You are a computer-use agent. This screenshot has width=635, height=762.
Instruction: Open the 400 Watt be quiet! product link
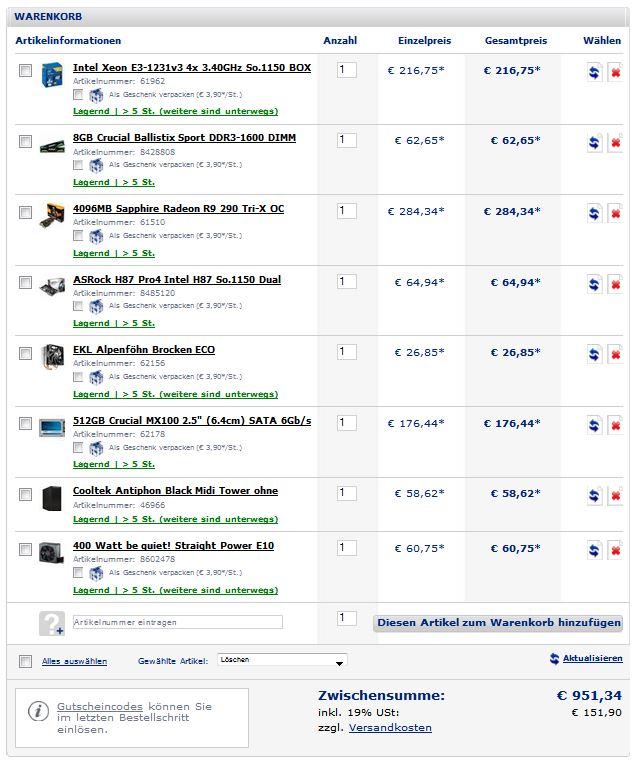(173, 546)
